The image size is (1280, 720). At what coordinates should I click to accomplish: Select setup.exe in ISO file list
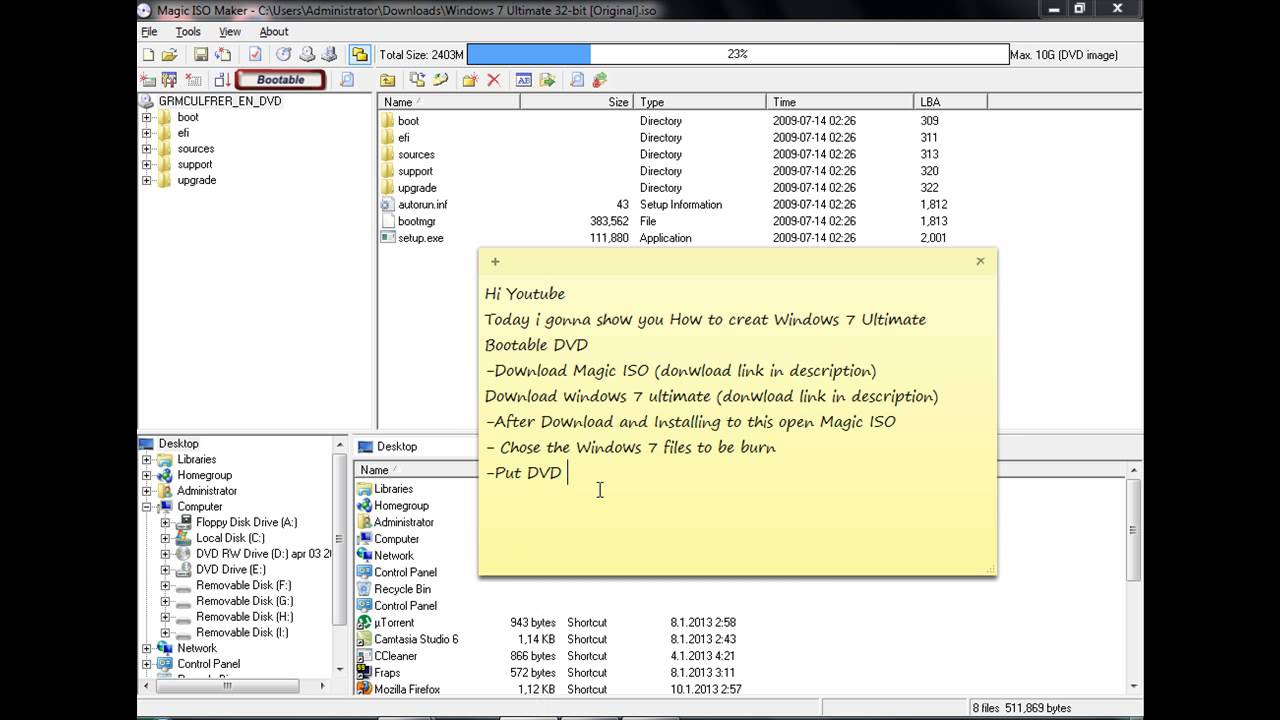click(x=420, y=238)
